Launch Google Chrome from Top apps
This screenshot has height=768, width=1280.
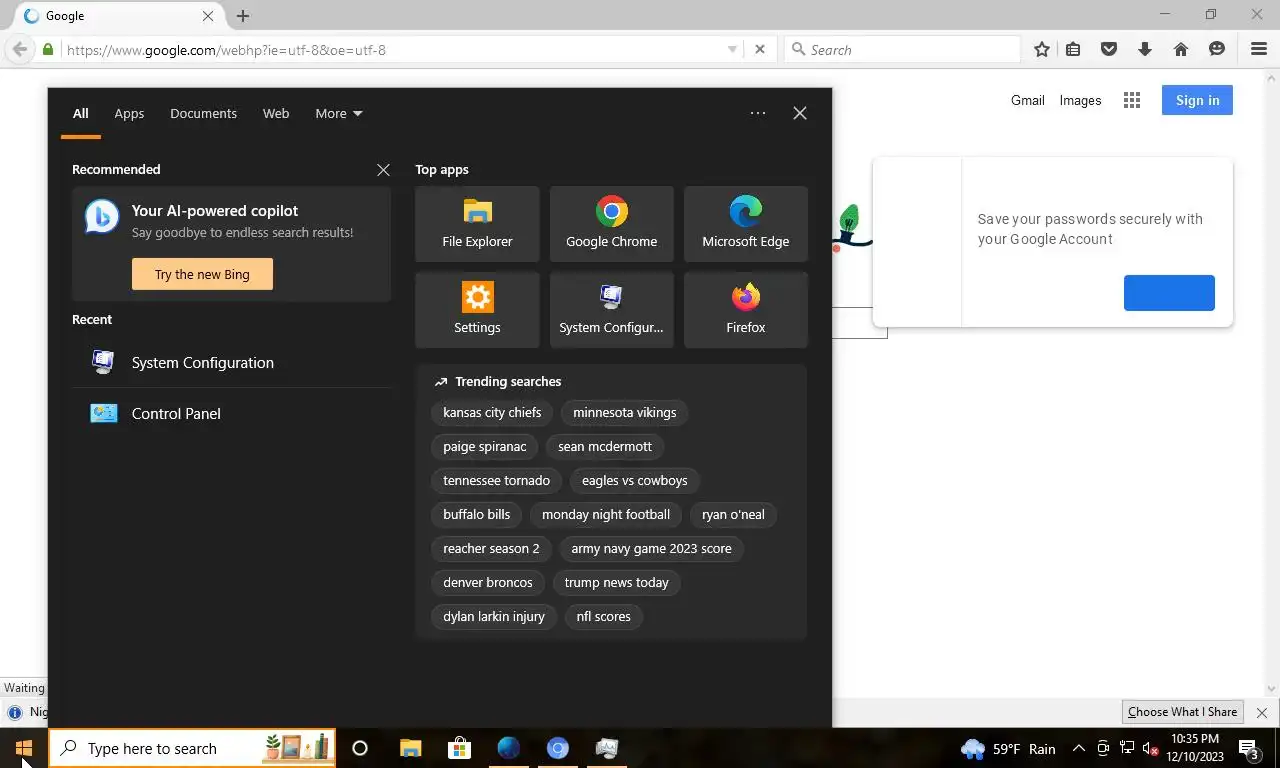[612, 224]
